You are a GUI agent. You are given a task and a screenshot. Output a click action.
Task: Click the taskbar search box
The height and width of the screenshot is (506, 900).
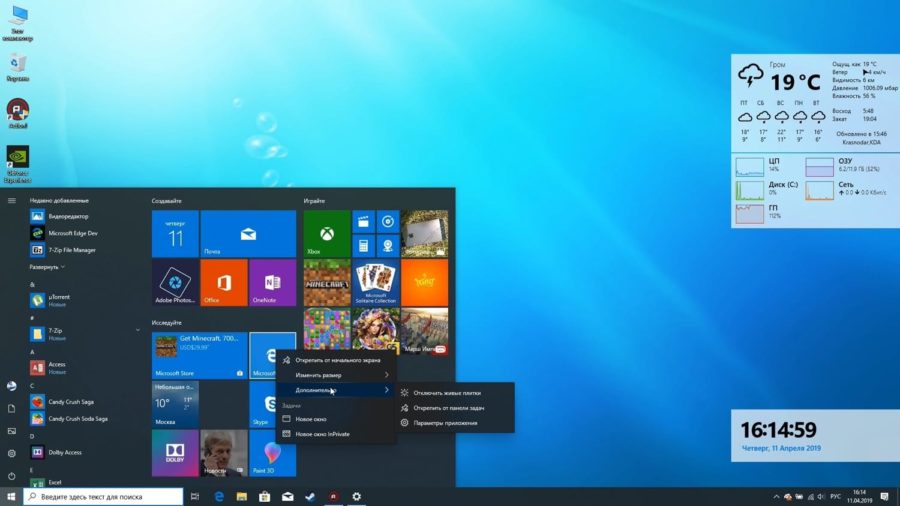(103, 496)
